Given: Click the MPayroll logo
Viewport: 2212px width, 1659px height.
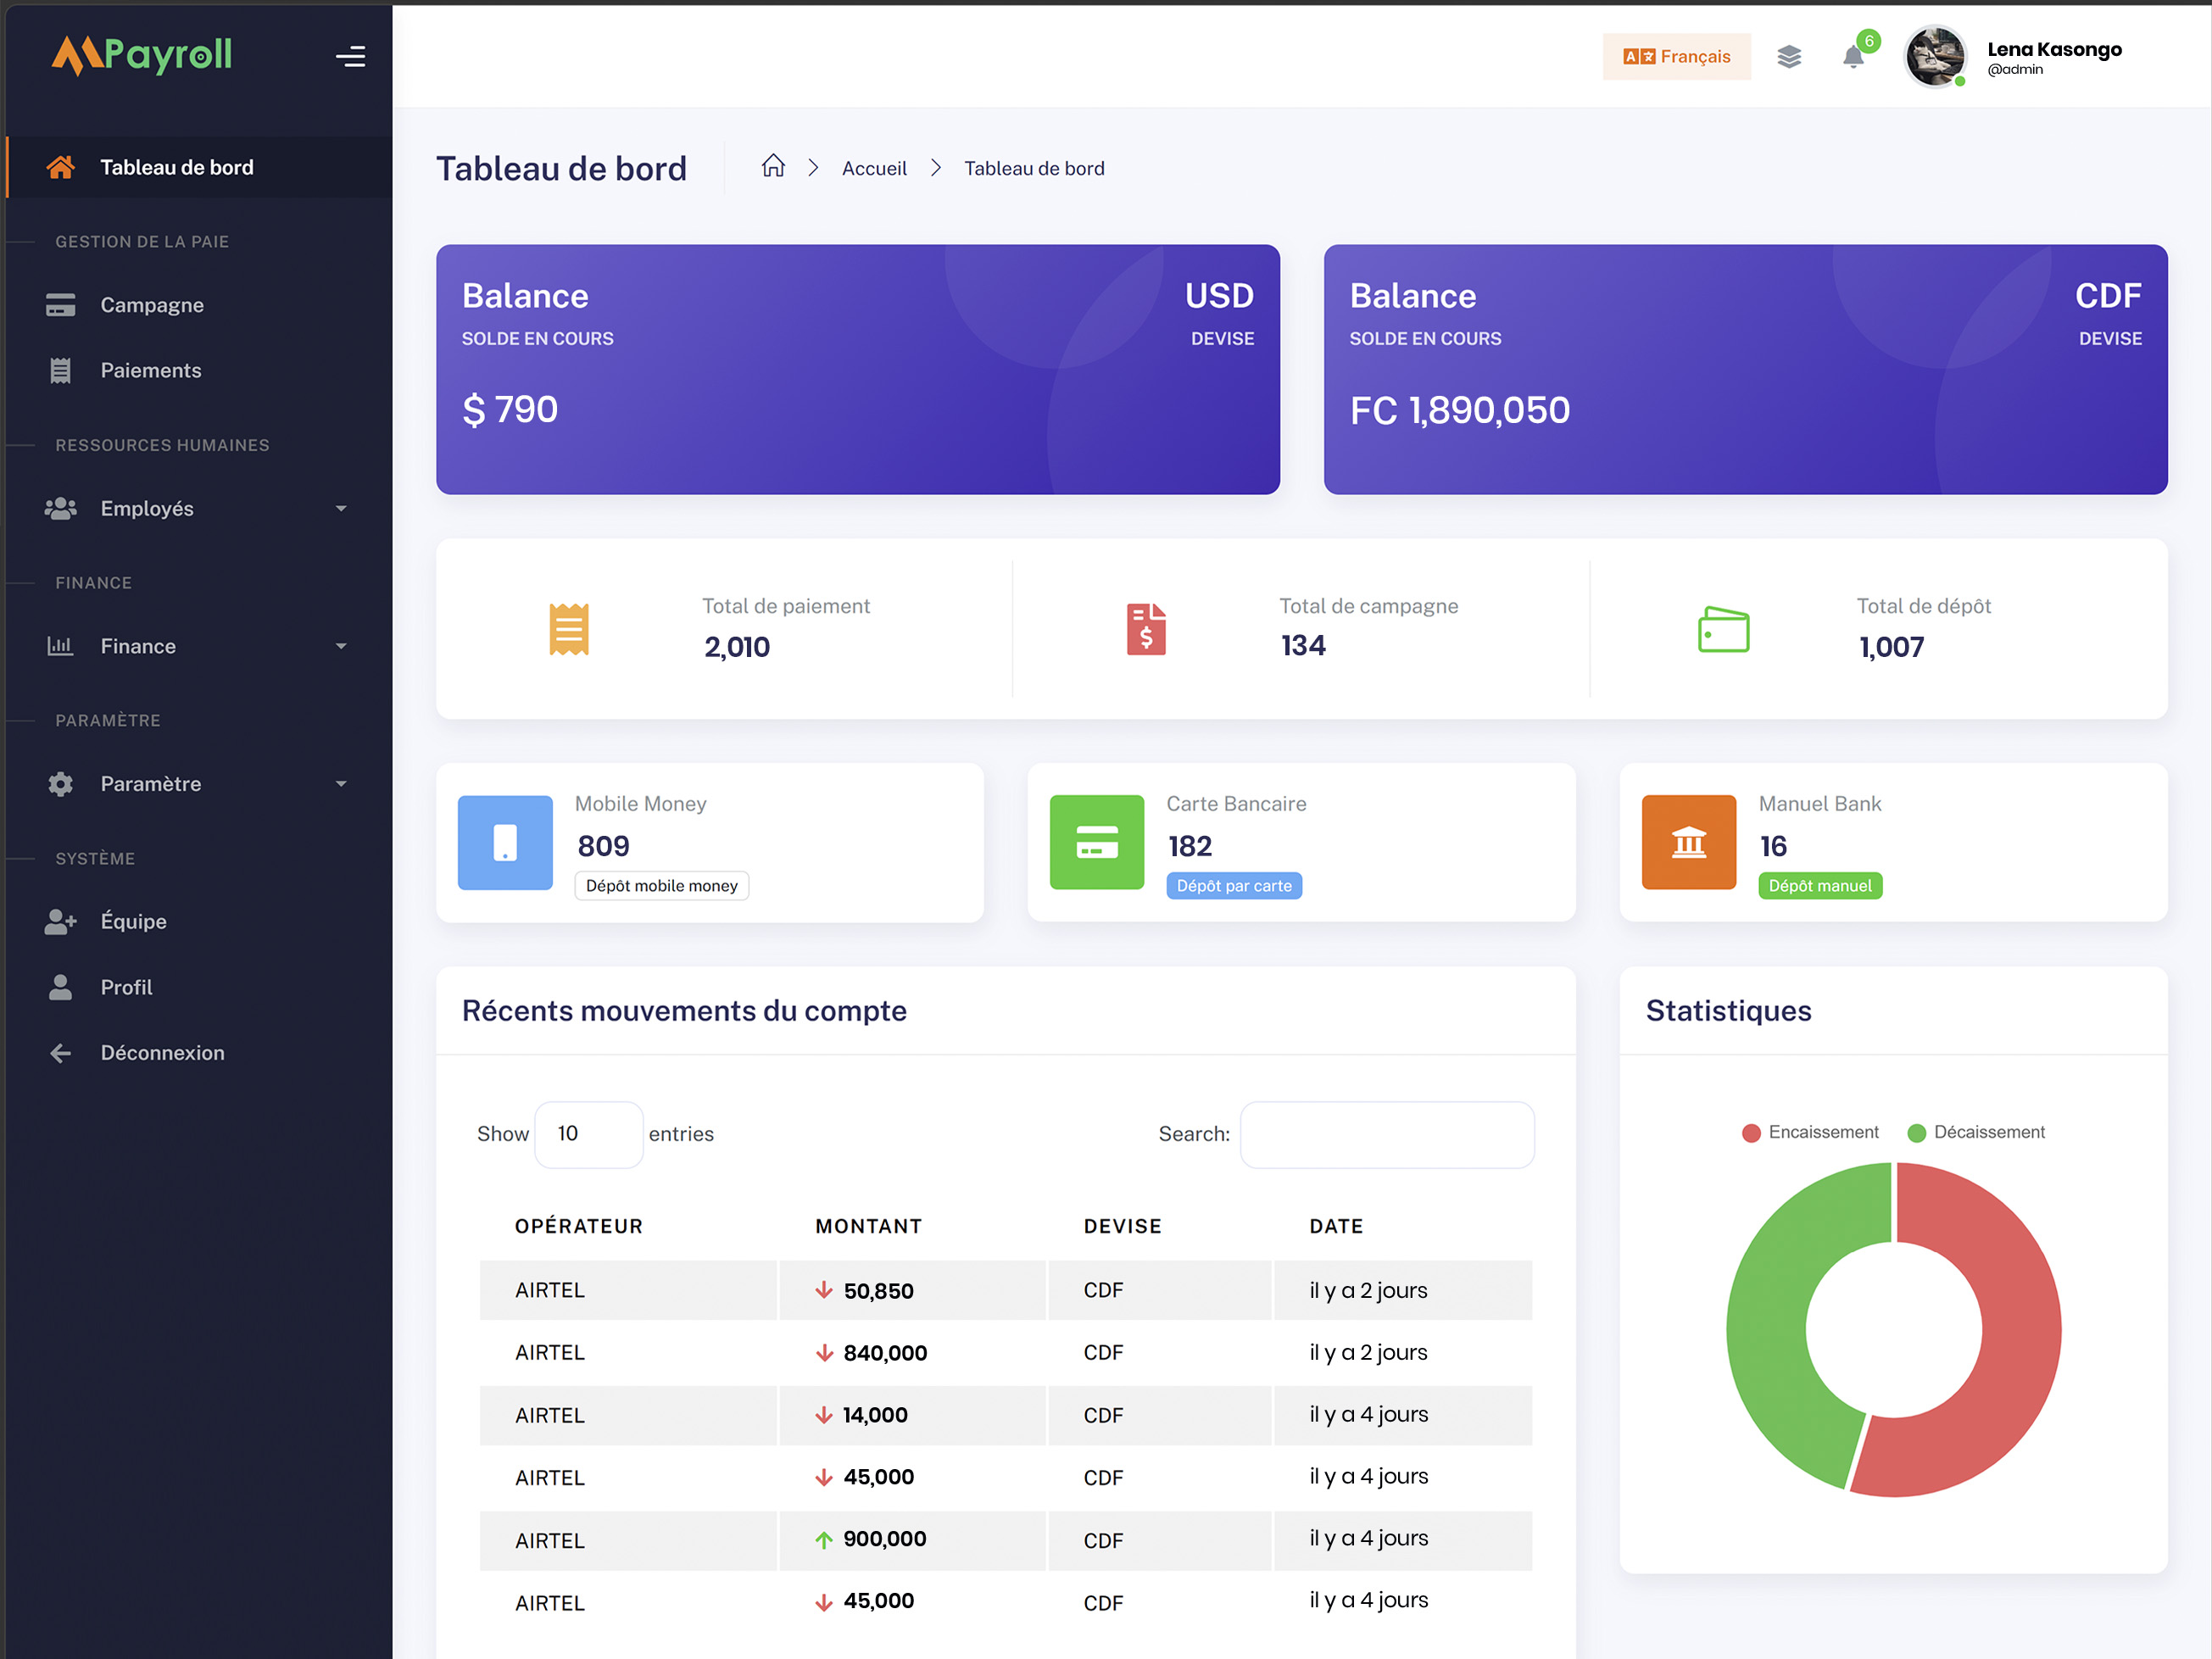Looking at the screenshot, I should click(141, 55).
